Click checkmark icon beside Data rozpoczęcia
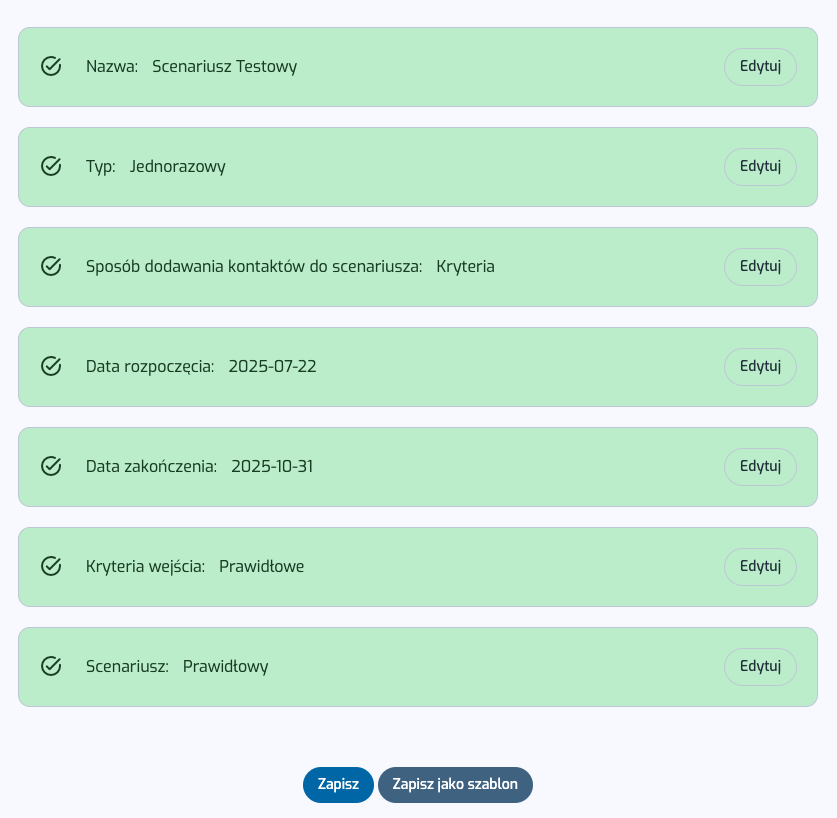This screenshot has height=818, width=837. pyautogui.click(x=51, y=366)
